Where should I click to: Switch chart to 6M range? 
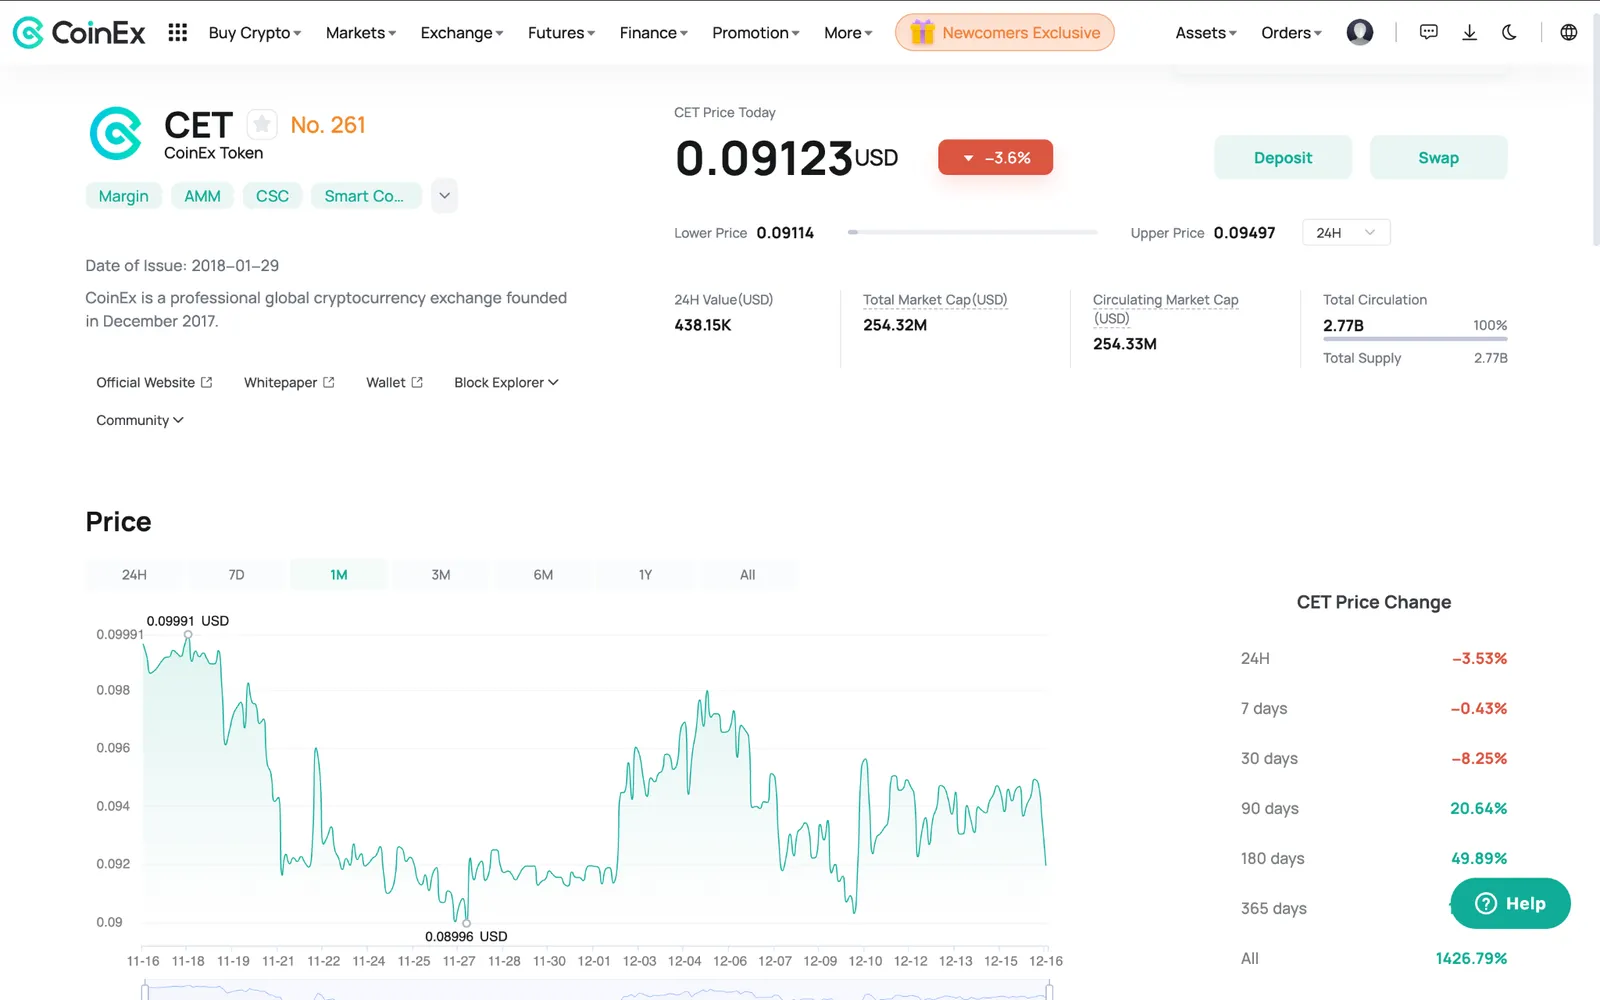pos(543,575)
